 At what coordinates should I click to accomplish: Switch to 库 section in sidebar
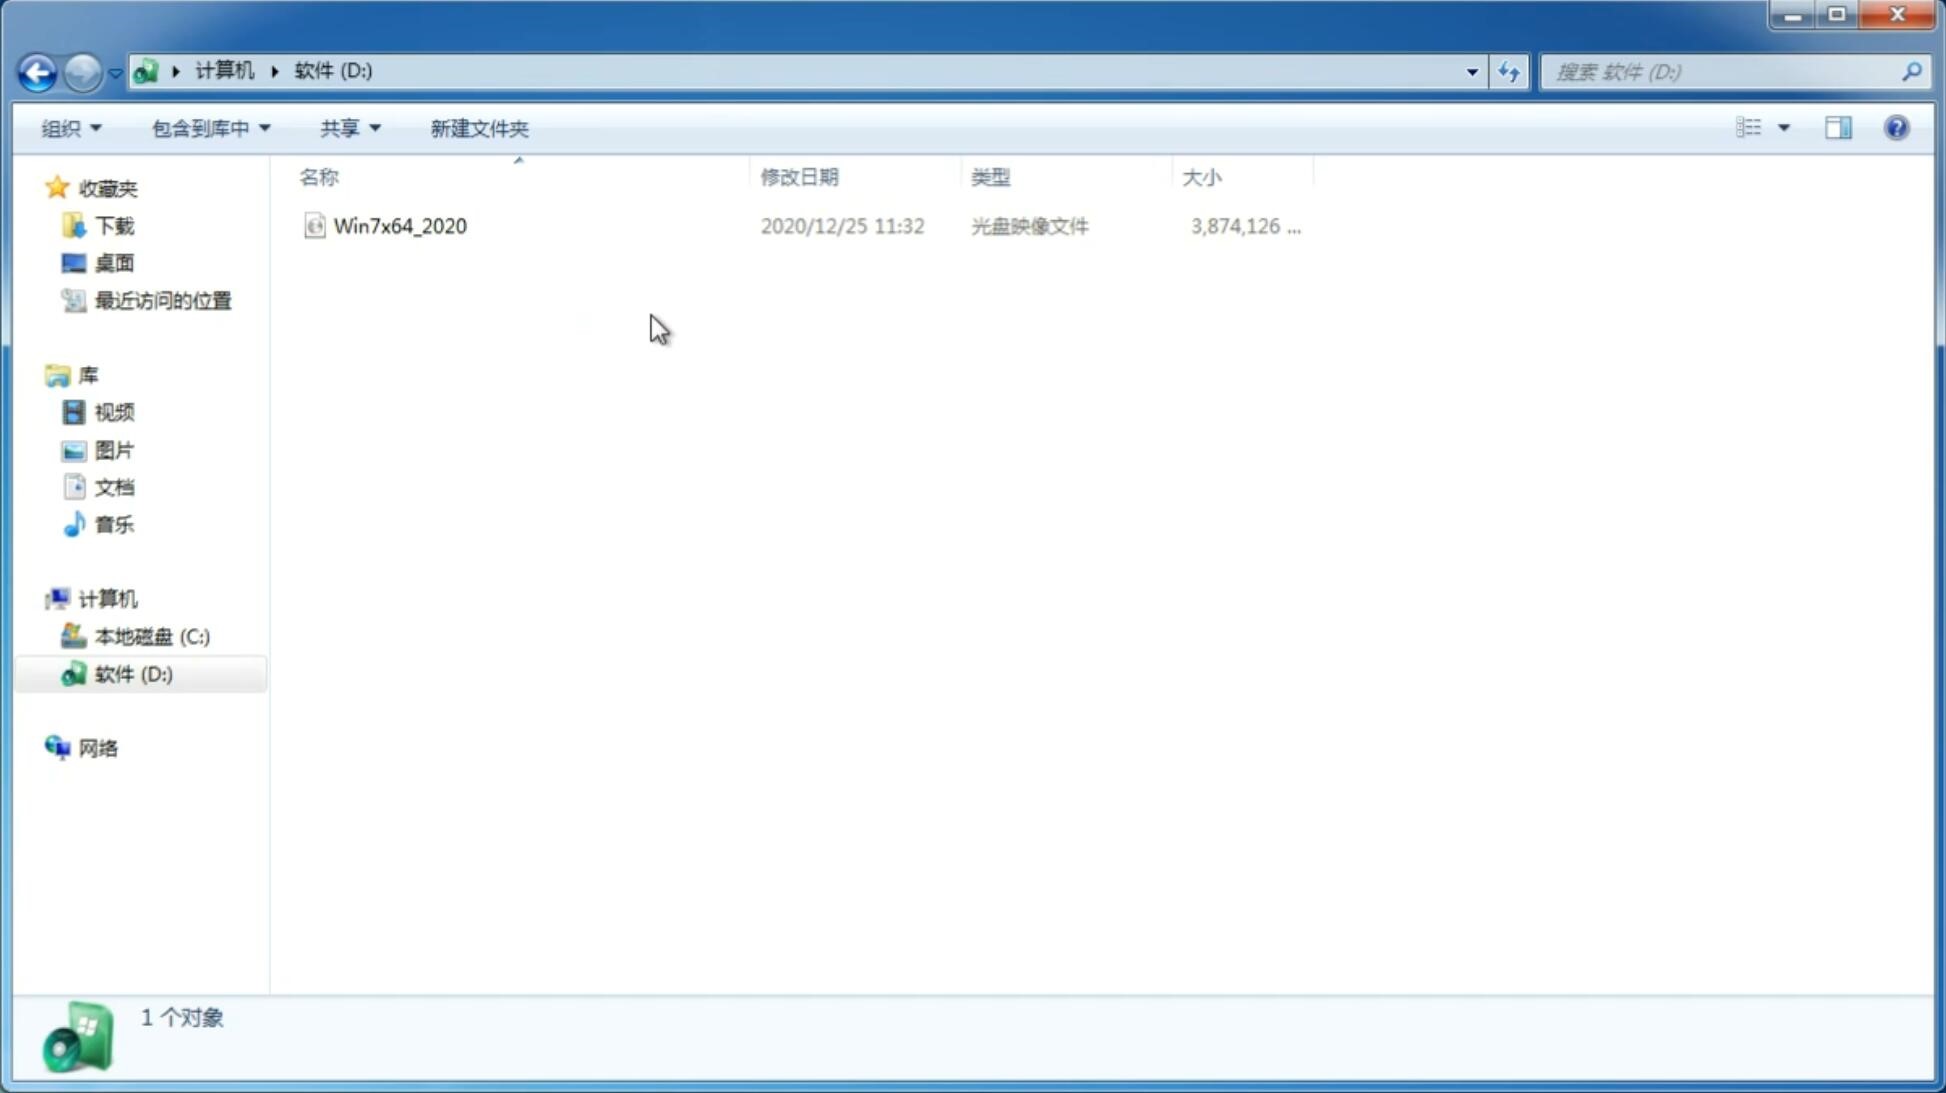87,374
